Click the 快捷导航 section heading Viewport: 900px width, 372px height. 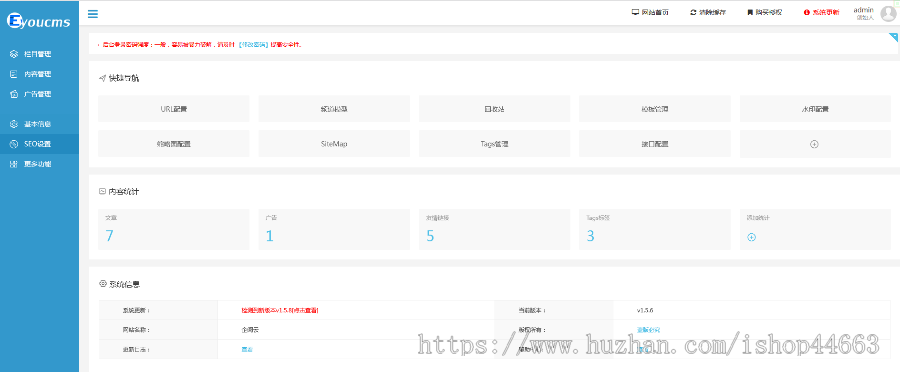tap(123, 78)
